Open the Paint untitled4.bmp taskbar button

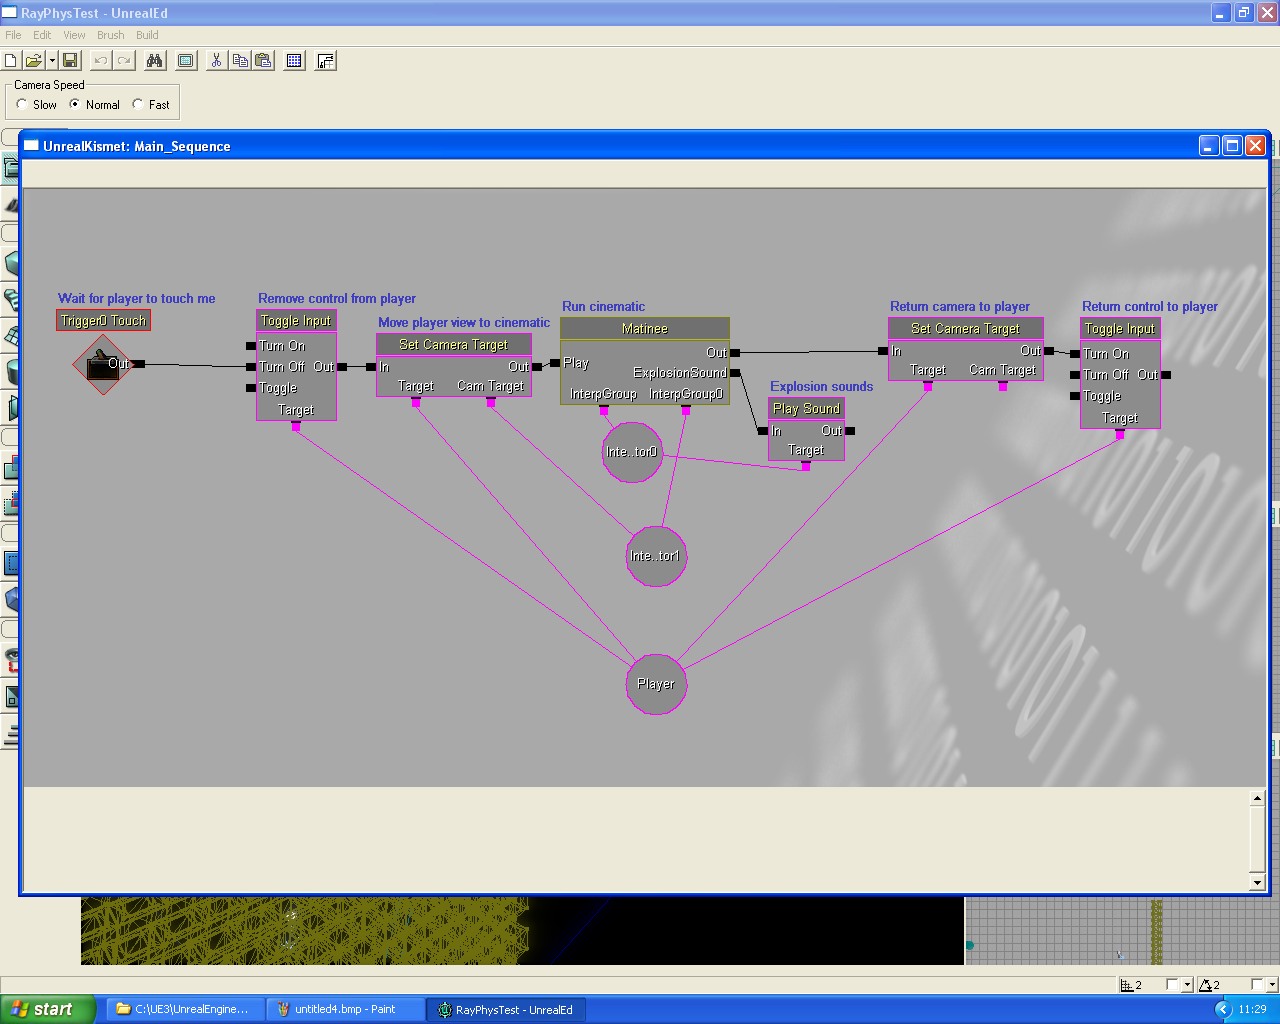point(346,1009)
